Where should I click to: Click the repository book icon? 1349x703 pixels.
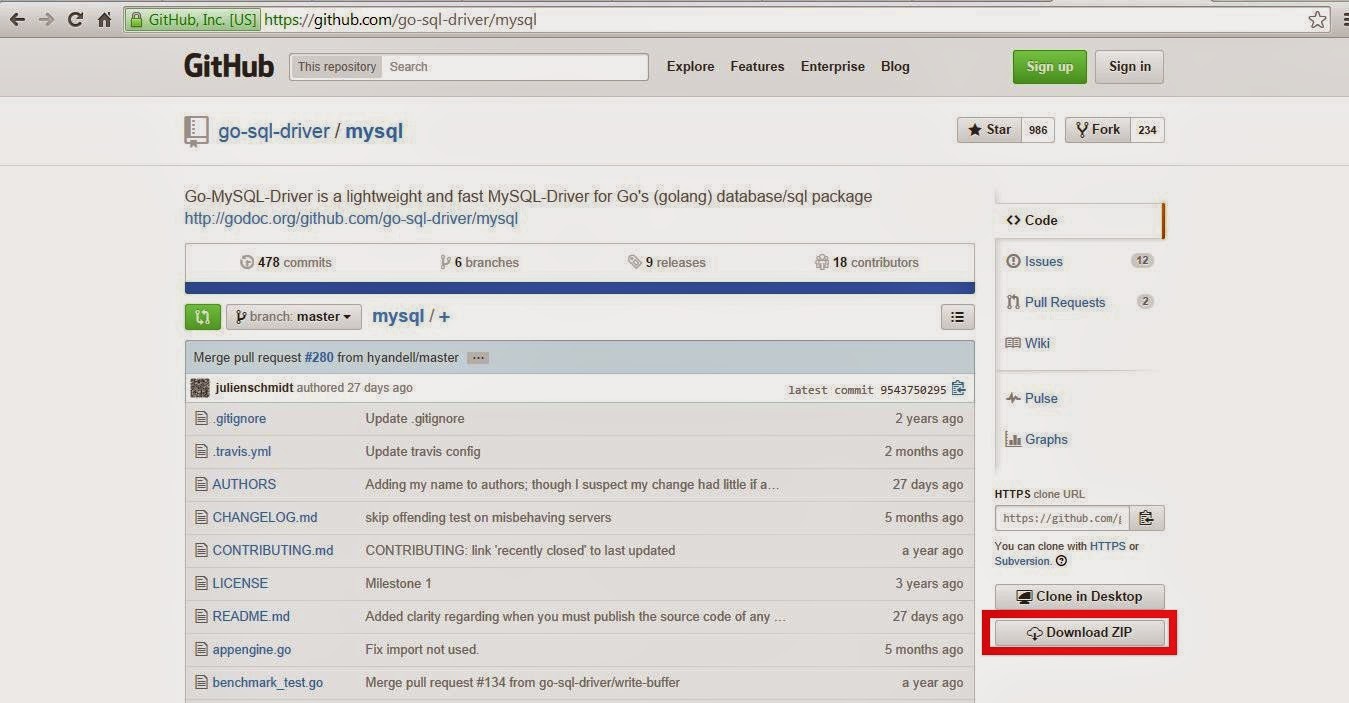point(196,131)
